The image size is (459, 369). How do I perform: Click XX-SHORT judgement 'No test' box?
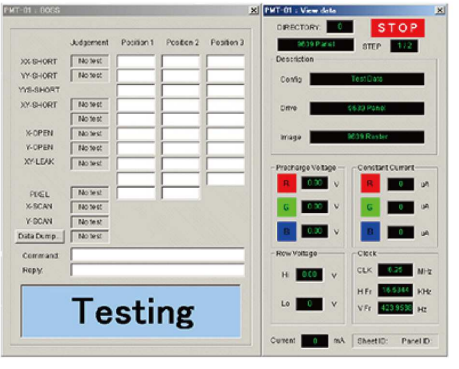(x=90, y=61)
